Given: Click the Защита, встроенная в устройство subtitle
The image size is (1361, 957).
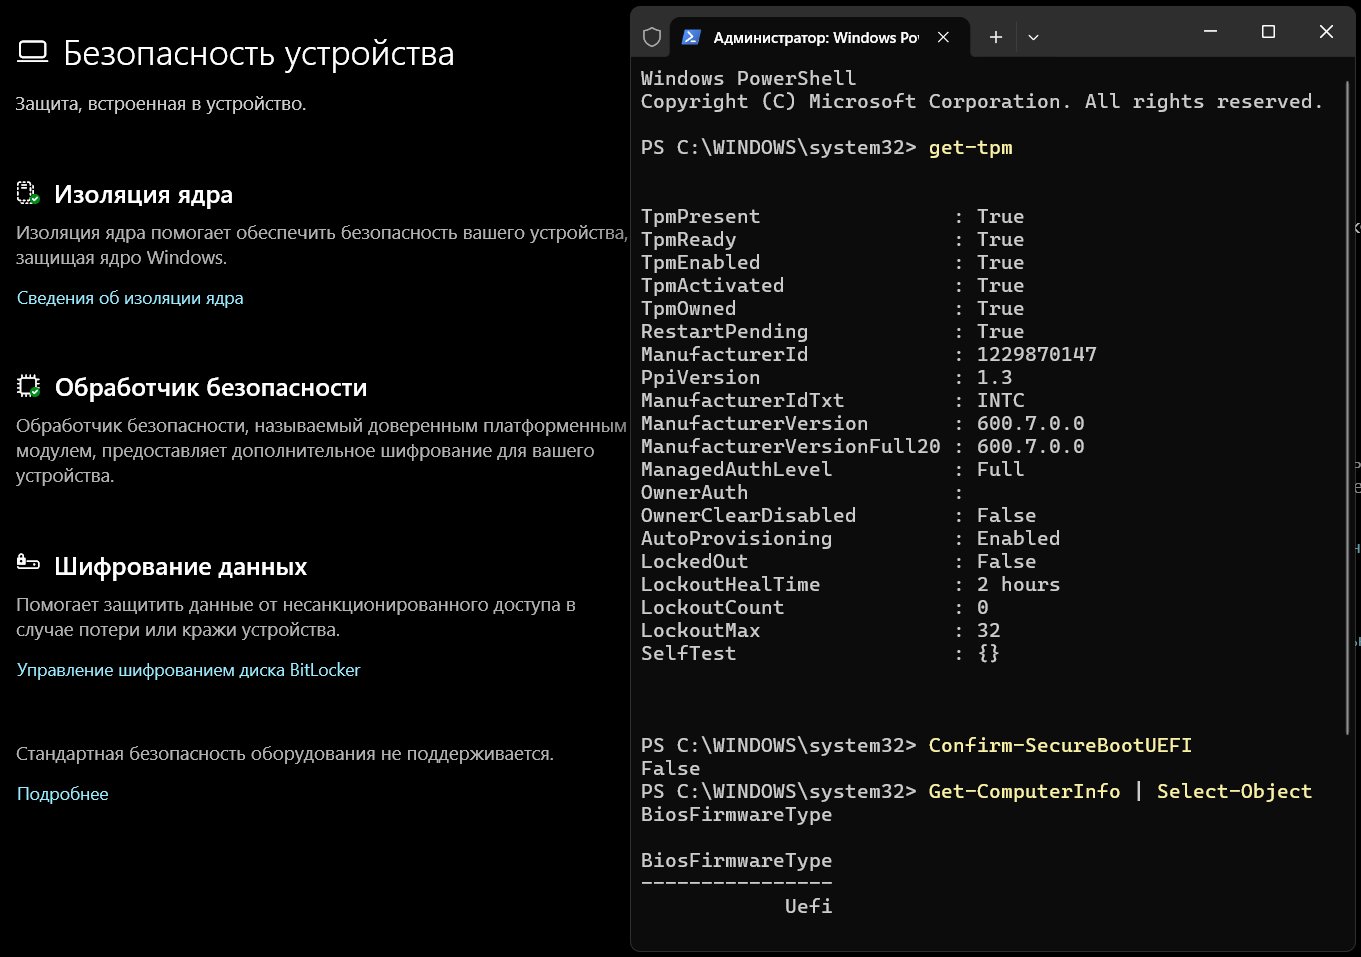Looking at the screenshot, I should [161, 104].
